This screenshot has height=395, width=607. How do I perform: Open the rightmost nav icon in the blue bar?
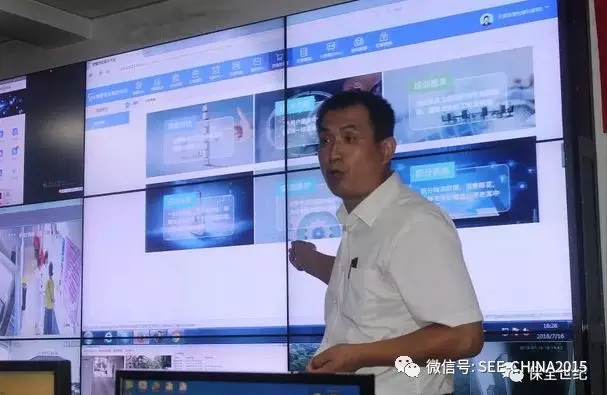383,40
